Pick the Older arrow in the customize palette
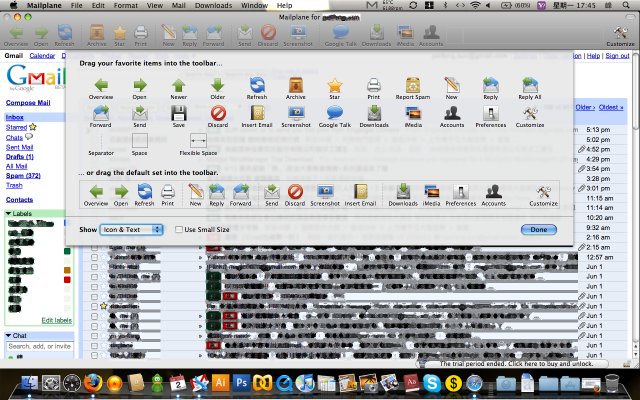The width and height of the screenshot is (640, 400). [218, 88]
